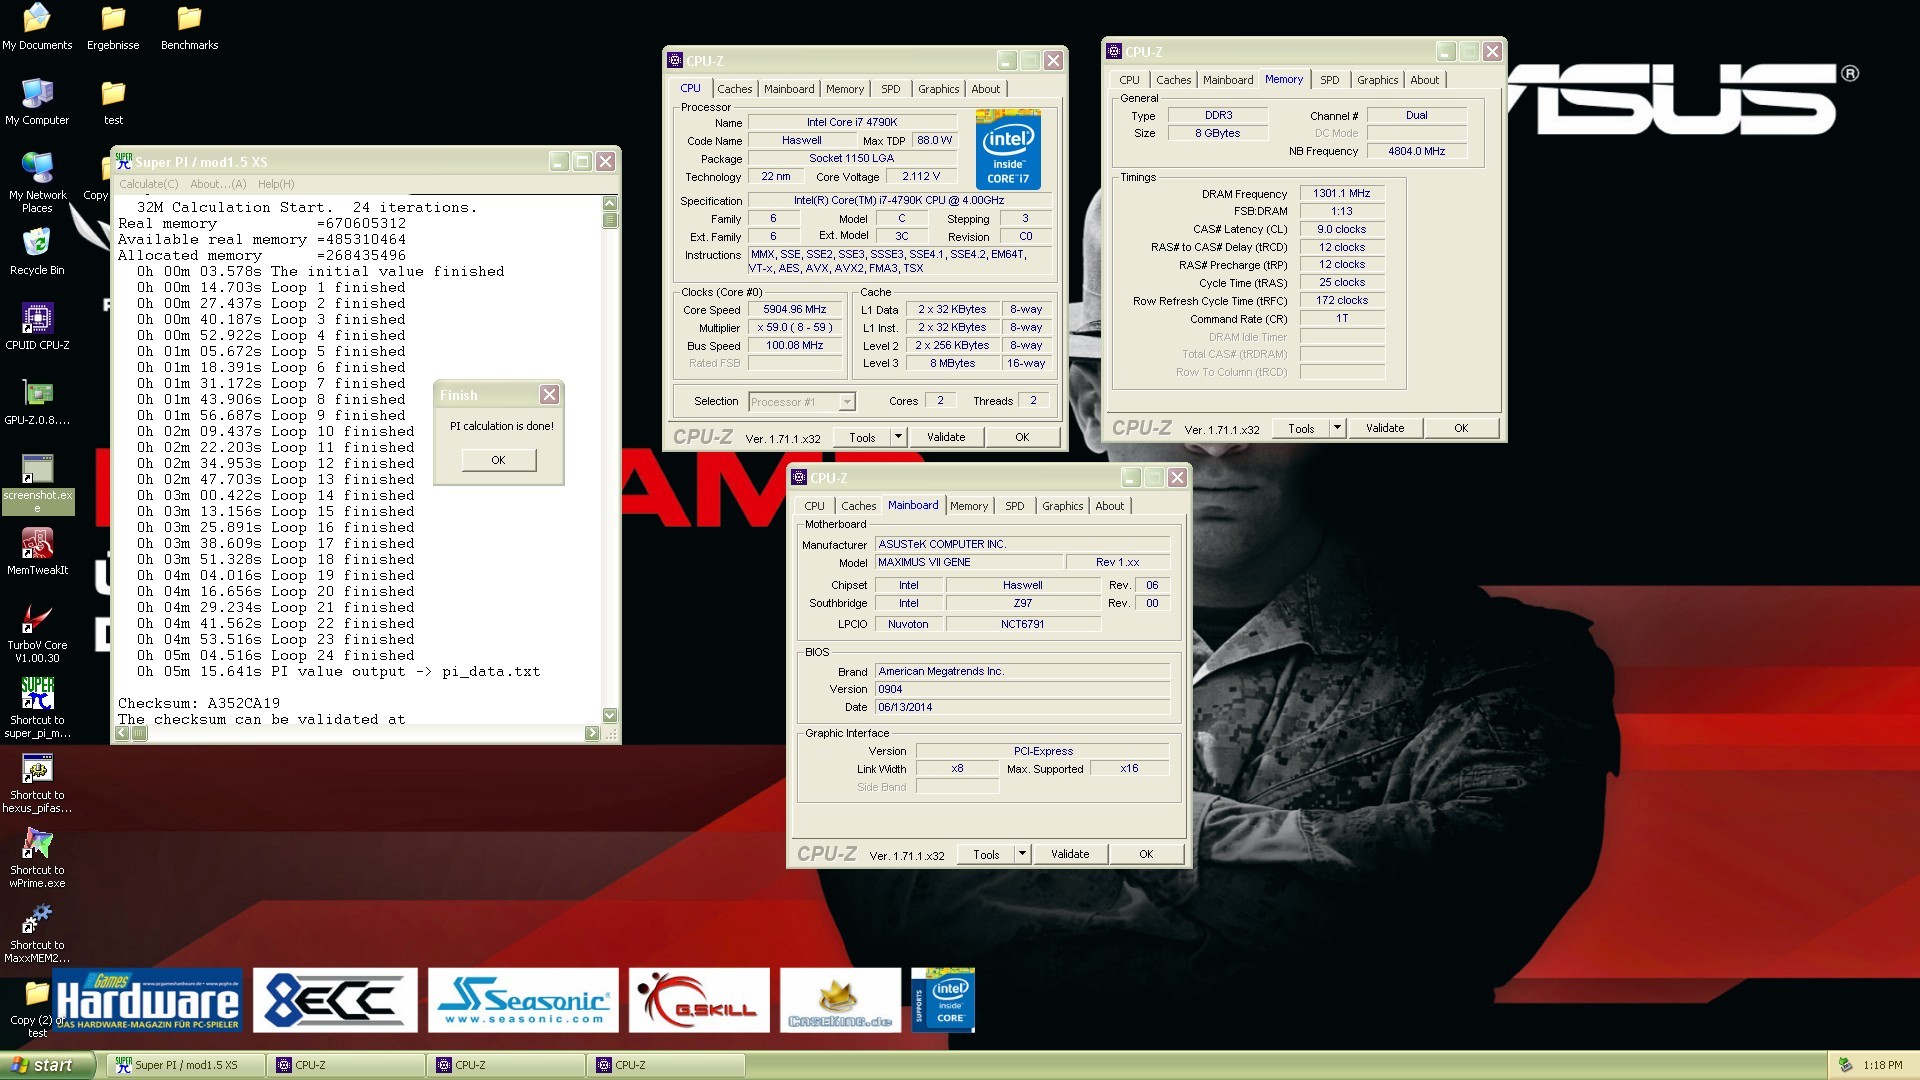Close the Finish dialog with X

pos(549,395)
